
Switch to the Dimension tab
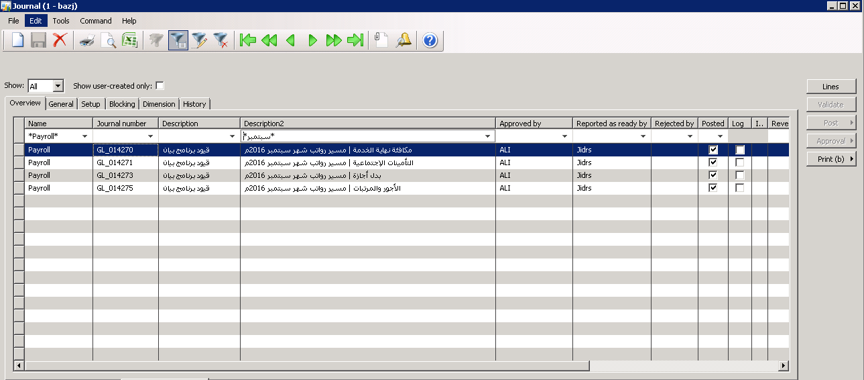click(x=159, y=104)
